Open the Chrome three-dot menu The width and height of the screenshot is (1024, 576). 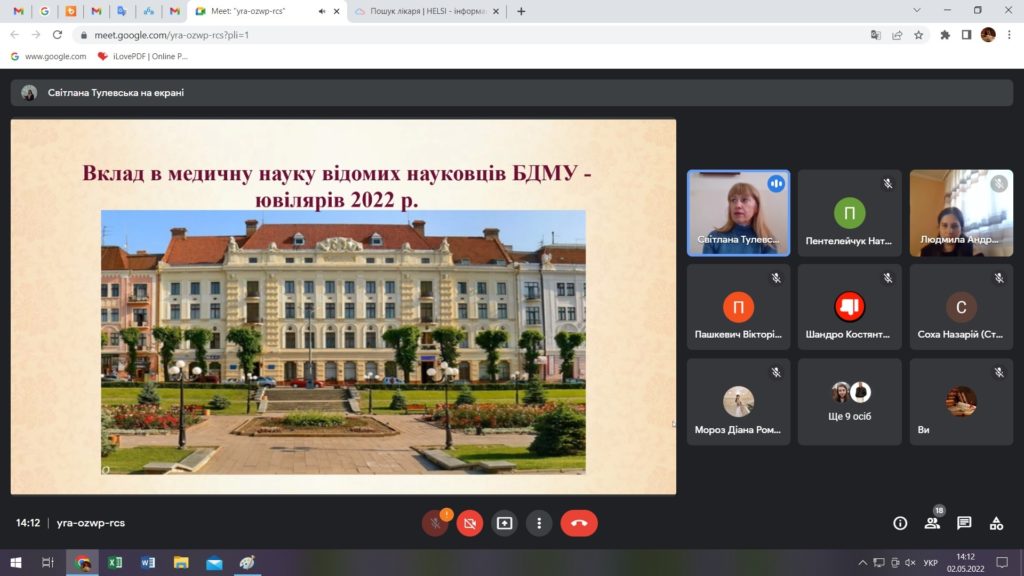click(x=1009, y=35)
